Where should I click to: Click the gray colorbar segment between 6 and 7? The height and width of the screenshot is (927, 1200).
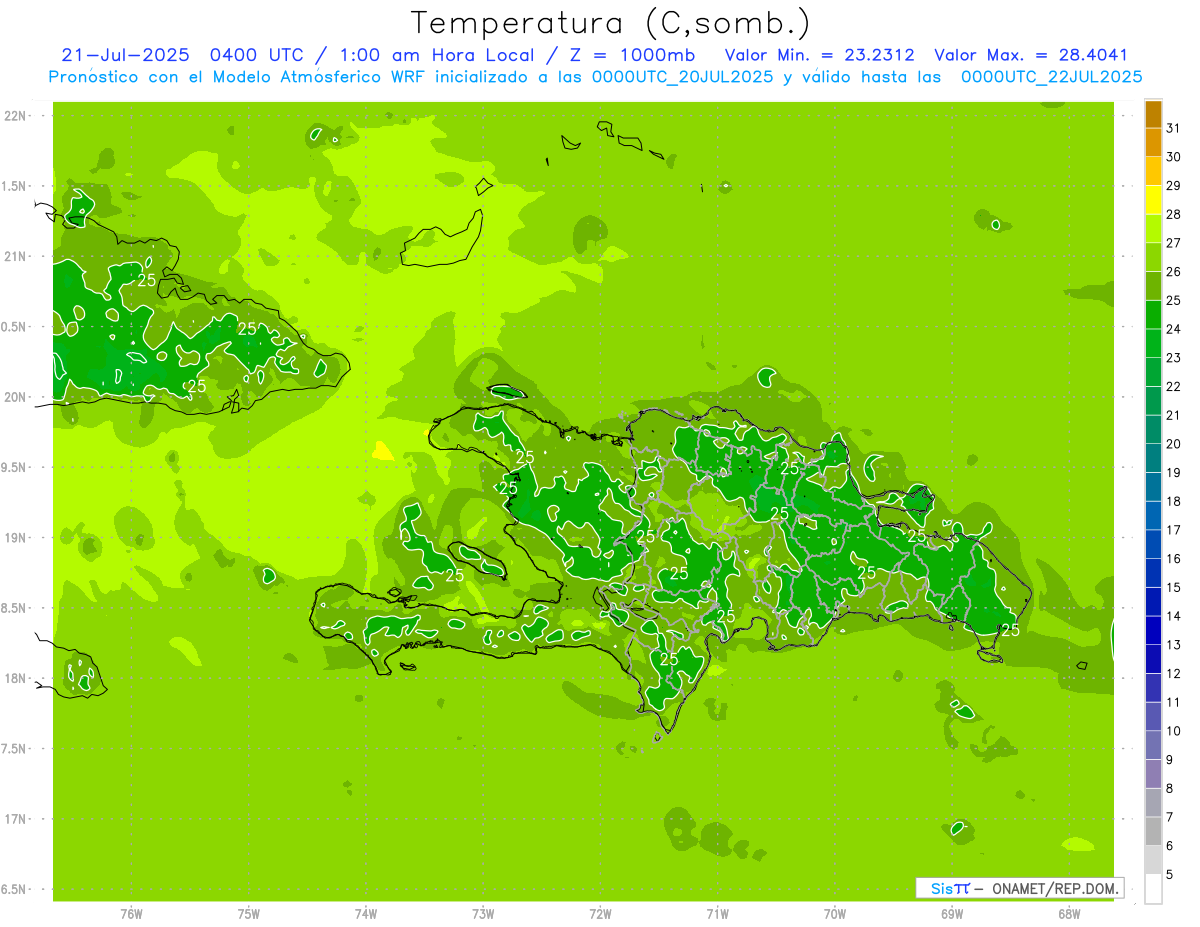(1153, 832)
